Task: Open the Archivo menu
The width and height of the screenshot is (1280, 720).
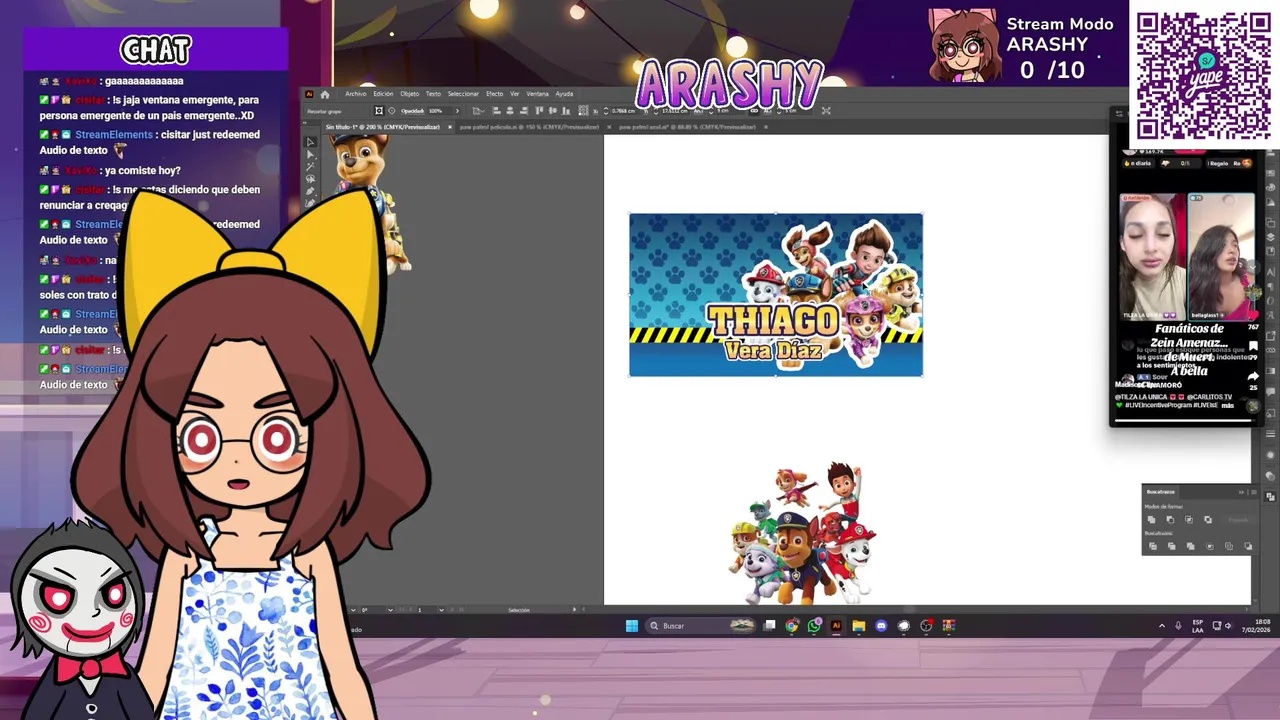Action: point(356,94)
